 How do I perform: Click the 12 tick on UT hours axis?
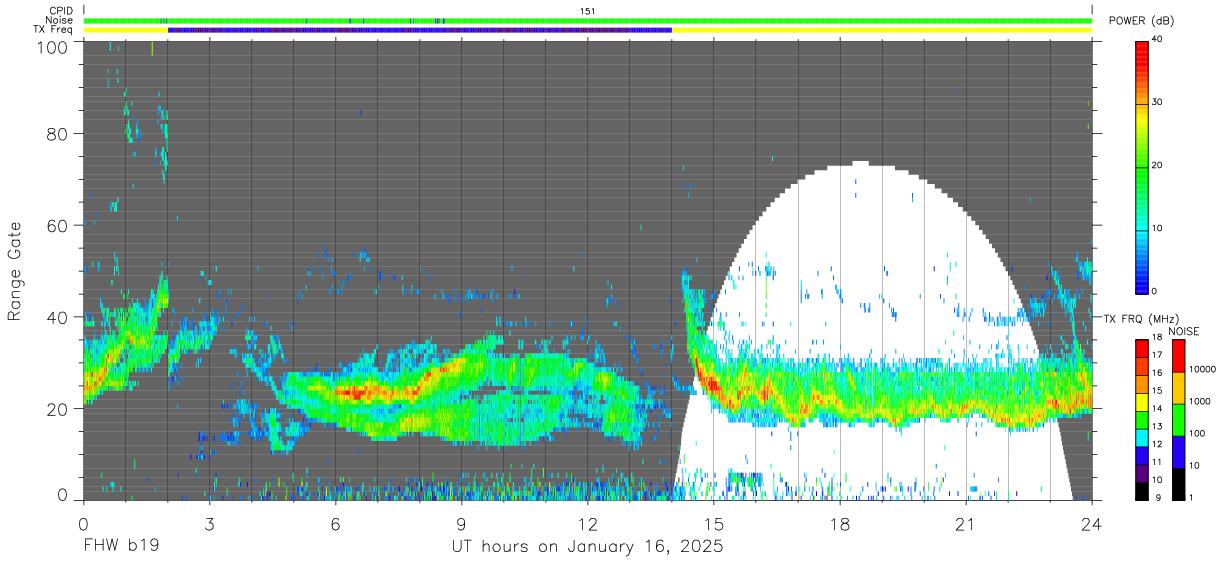pos(588,524)
